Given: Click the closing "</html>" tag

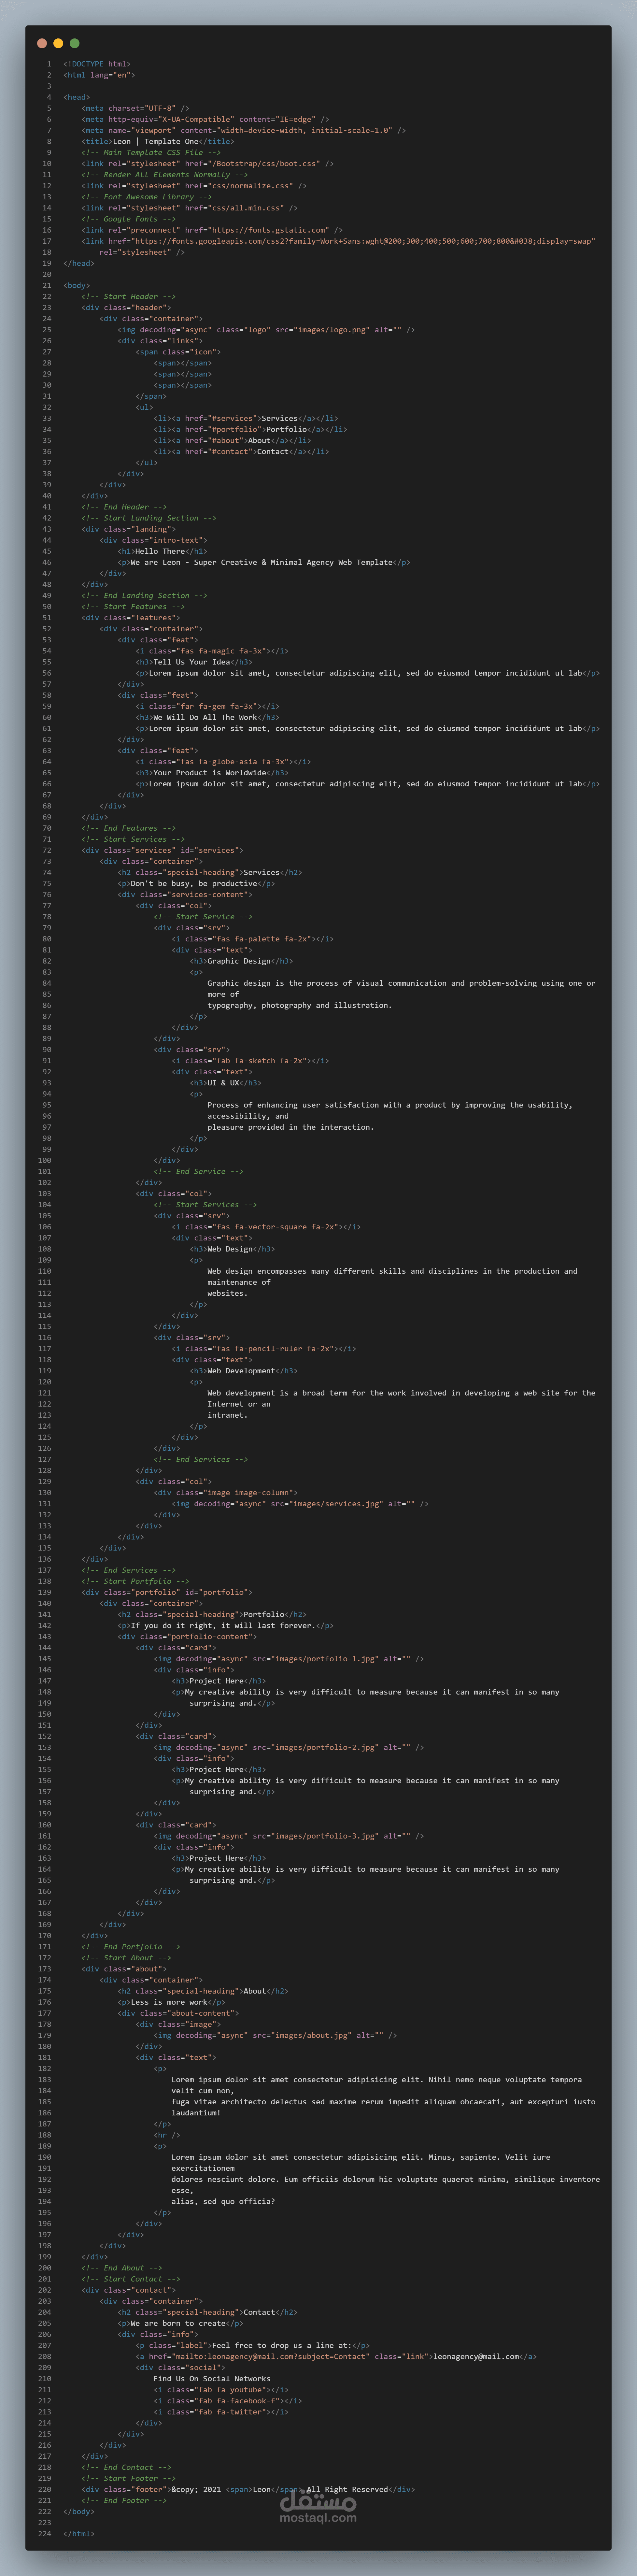Looking at the screenshot, I should [x=79, y=2534].
